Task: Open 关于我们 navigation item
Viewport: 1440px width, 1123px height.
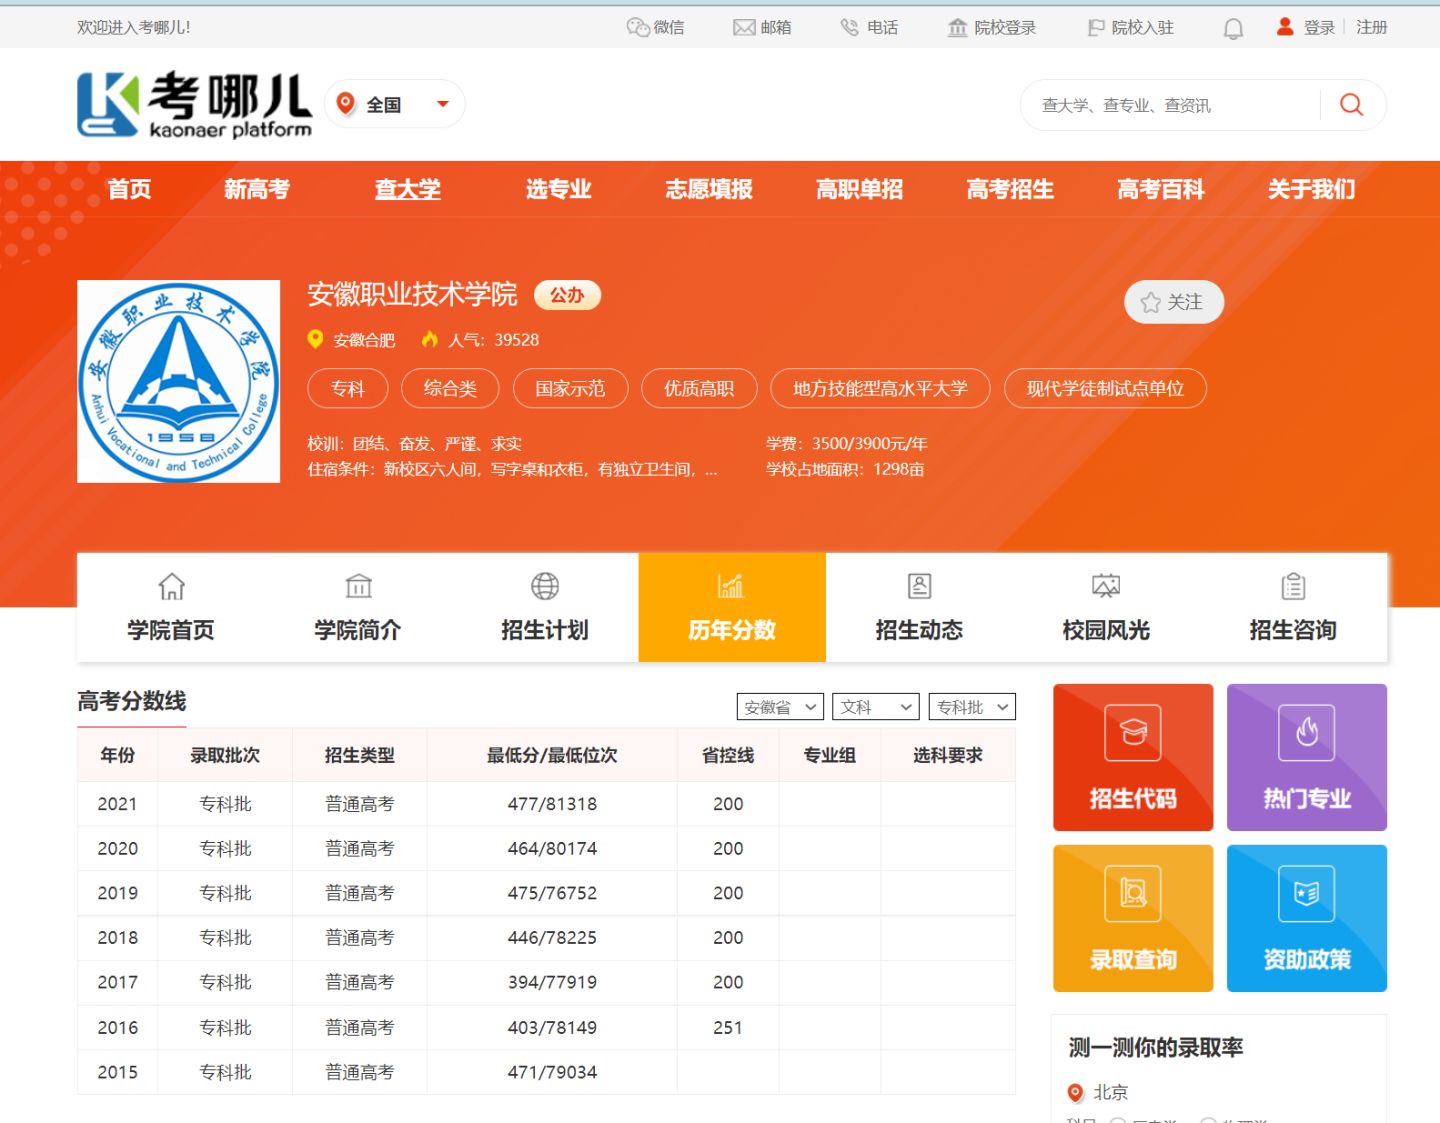Action: click(1312, 189)
